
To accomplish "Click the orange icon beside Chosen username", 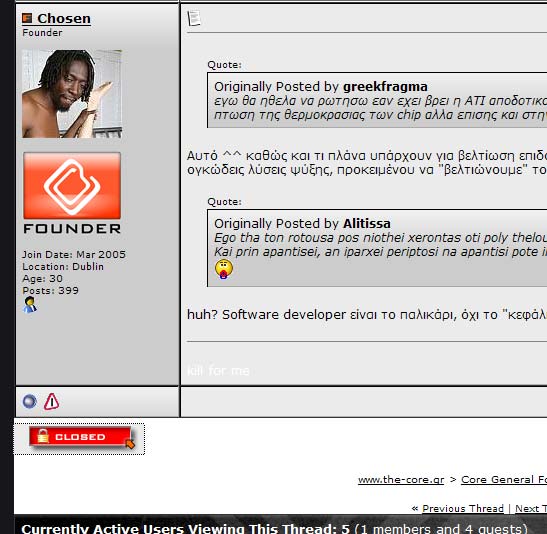I will [27, 18].
